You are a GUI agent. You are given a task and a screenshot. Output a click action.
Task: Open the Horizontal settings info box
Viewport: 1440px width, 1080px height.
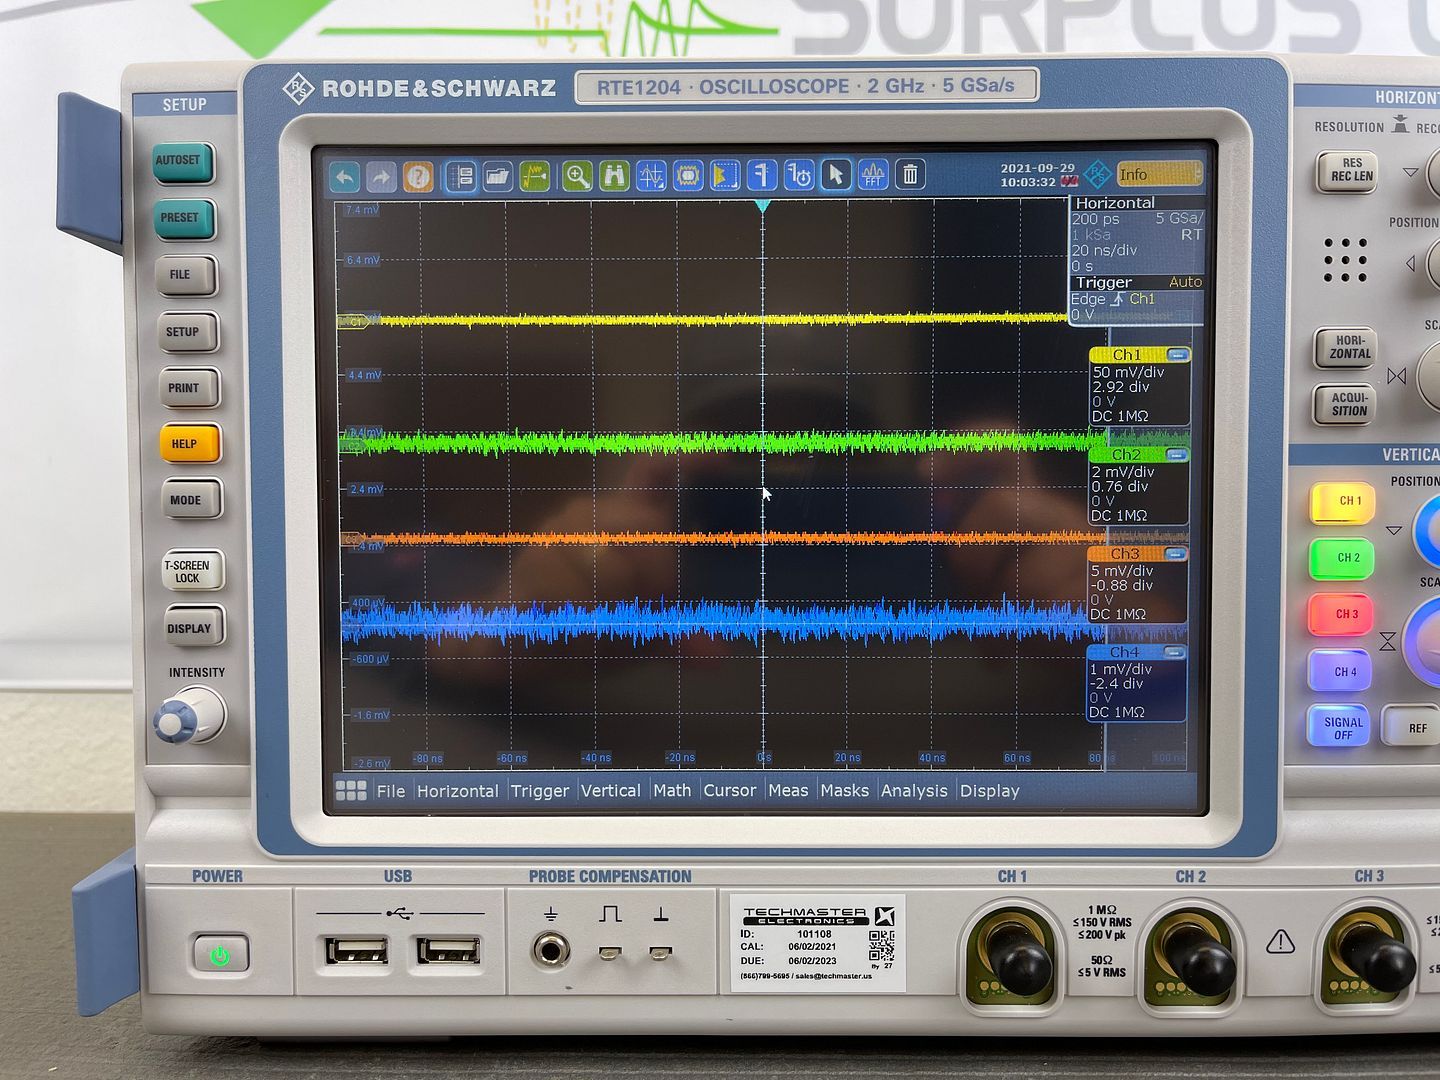(1137, 234)
